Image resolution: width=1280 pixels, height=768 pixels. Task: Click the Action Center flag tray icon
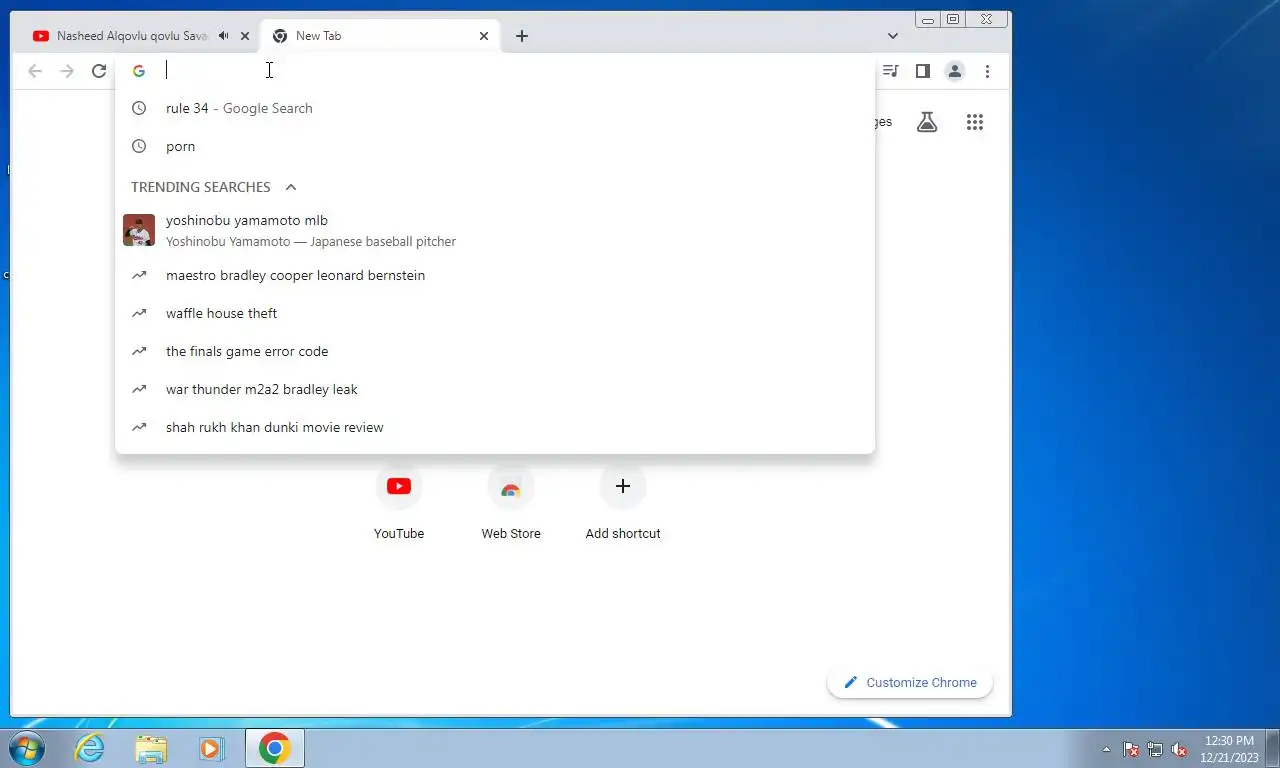pyautogui.click(x=1131, y=749)
